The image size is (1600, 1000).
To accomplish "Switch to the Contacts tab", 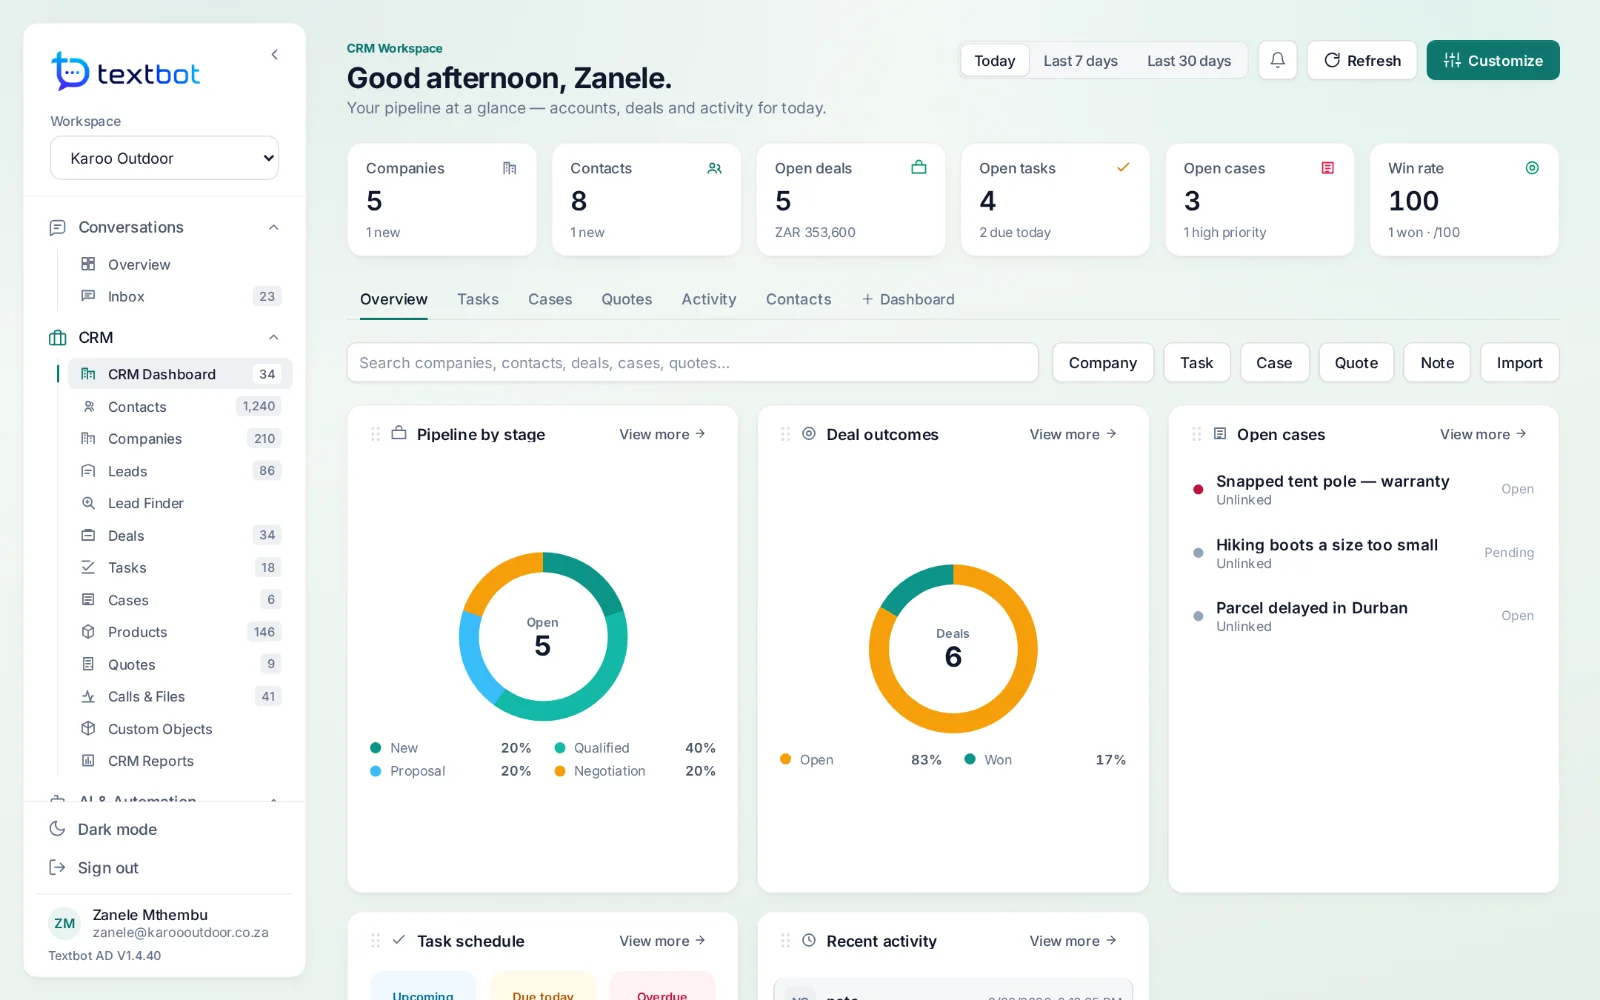I will coord(798,299).
